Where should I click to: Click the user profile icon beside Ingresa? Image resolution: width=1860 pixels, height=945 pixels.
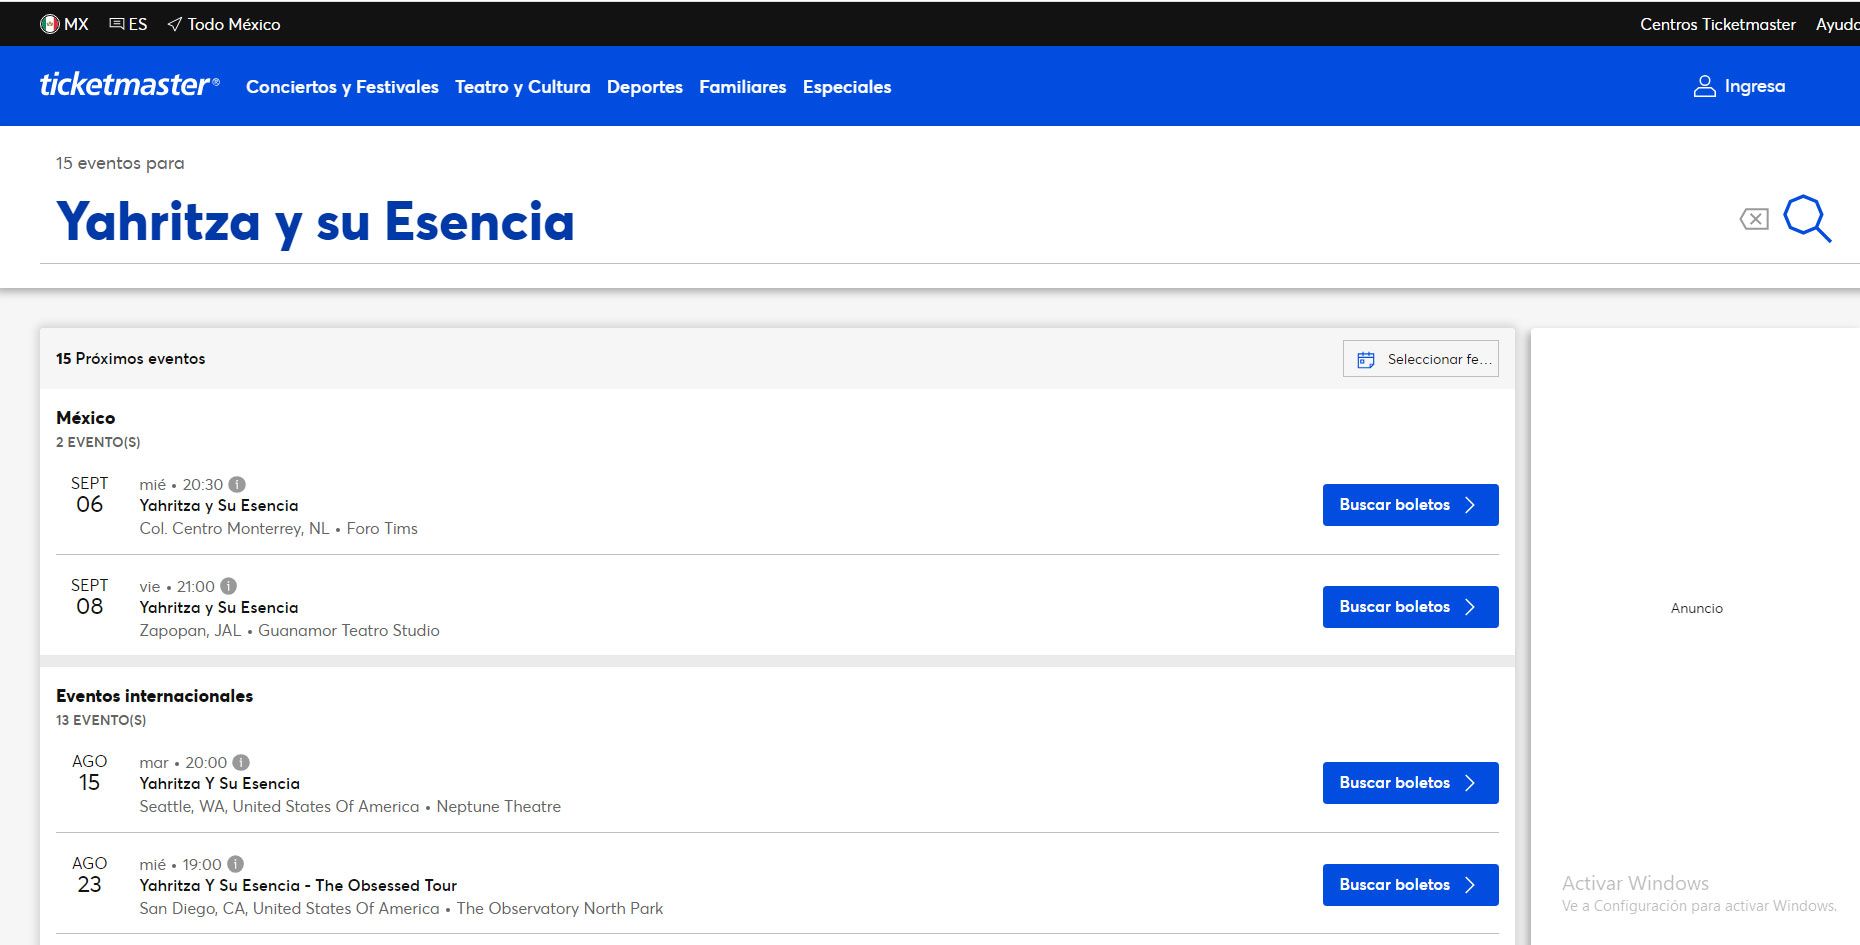coord(1704,87)
